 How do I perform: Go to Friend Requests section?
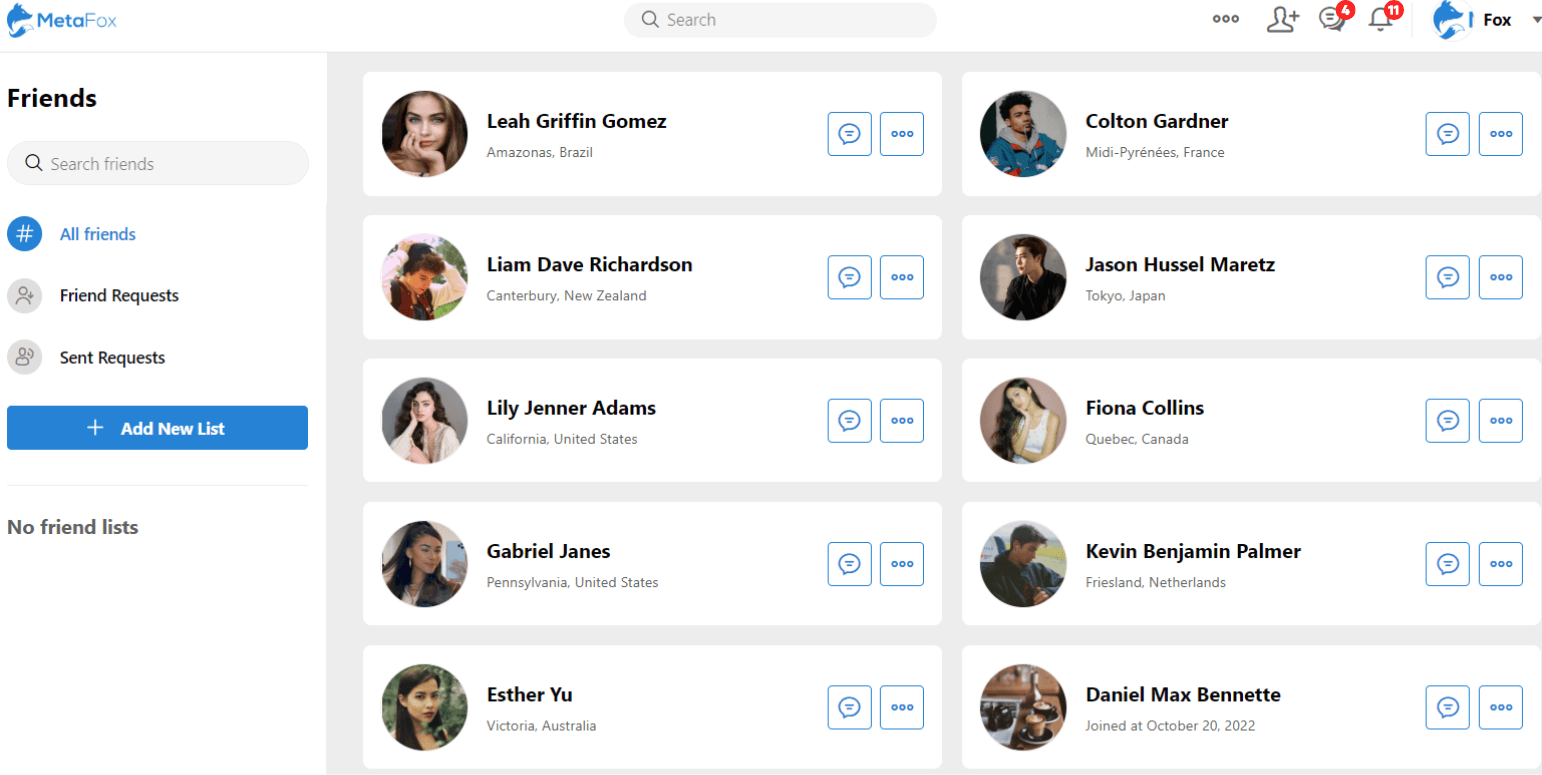click(x=118, y=296)
